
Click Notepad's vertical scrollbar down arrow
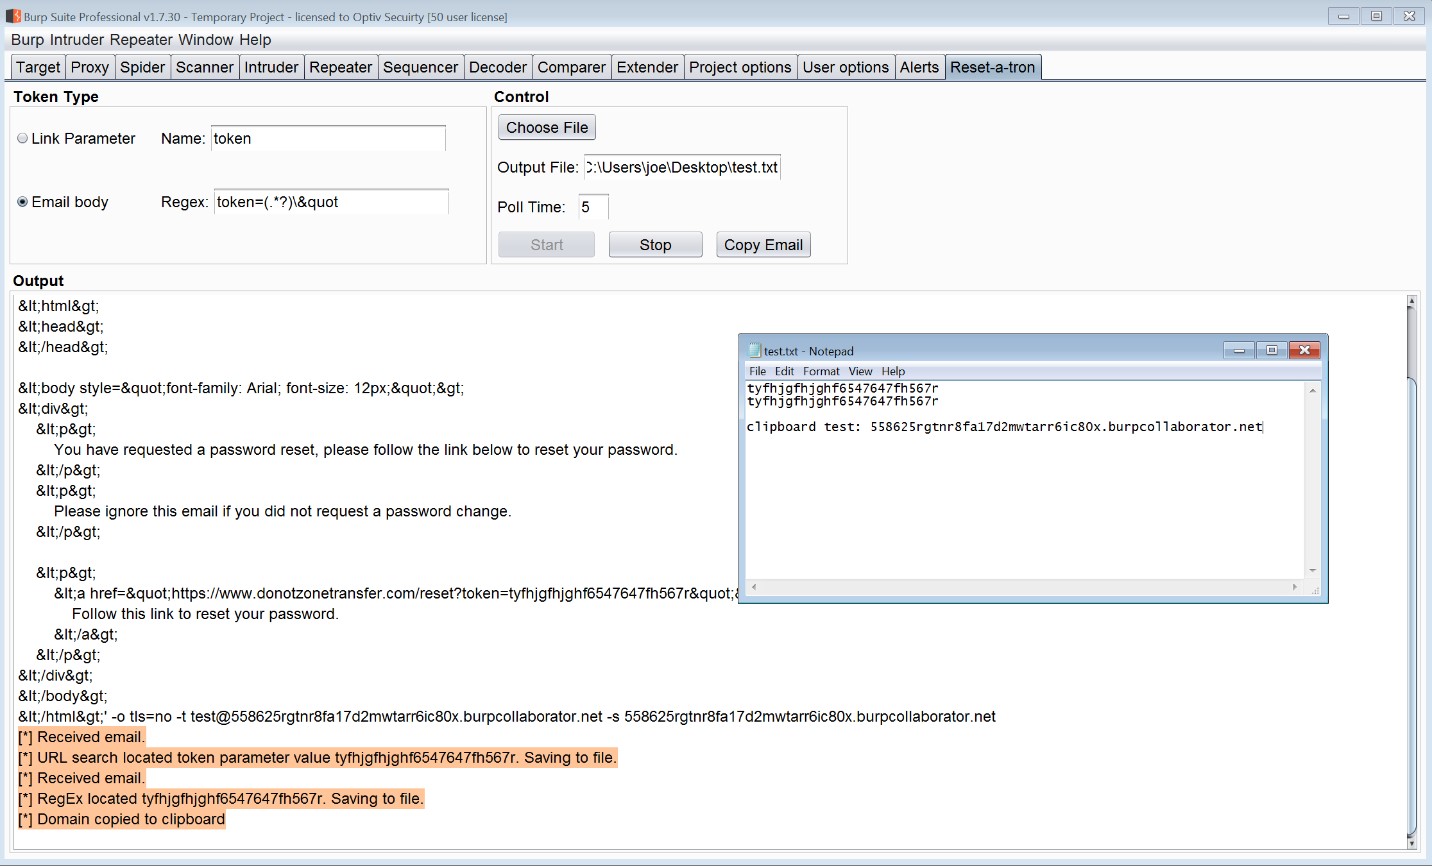tap(1313, 570)
